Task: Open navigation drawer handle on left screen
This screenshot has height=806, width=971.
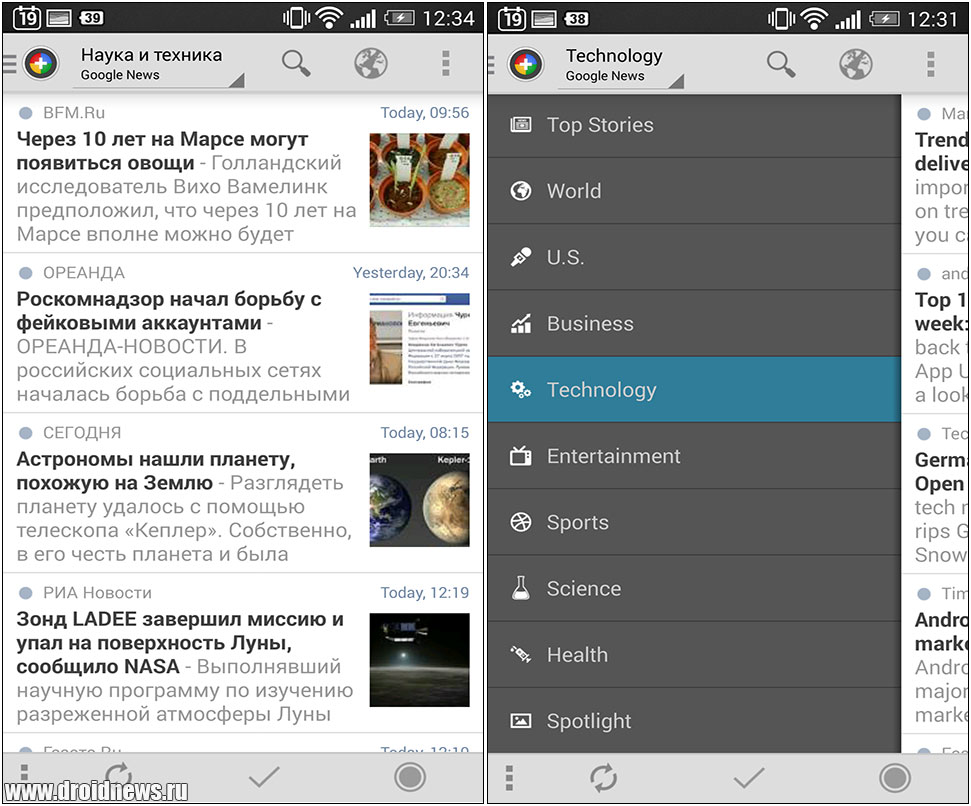Action: 9,63
